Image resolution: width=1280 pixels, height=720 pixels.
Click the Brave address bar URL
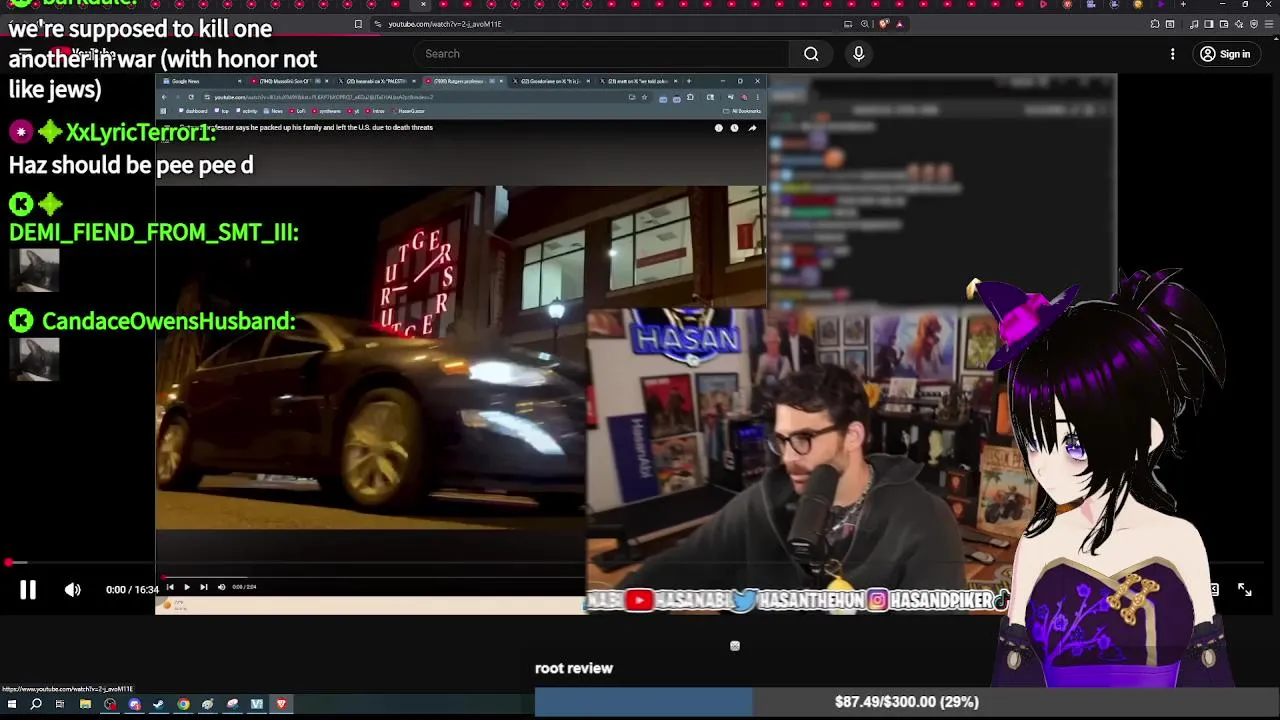point(445,24)
